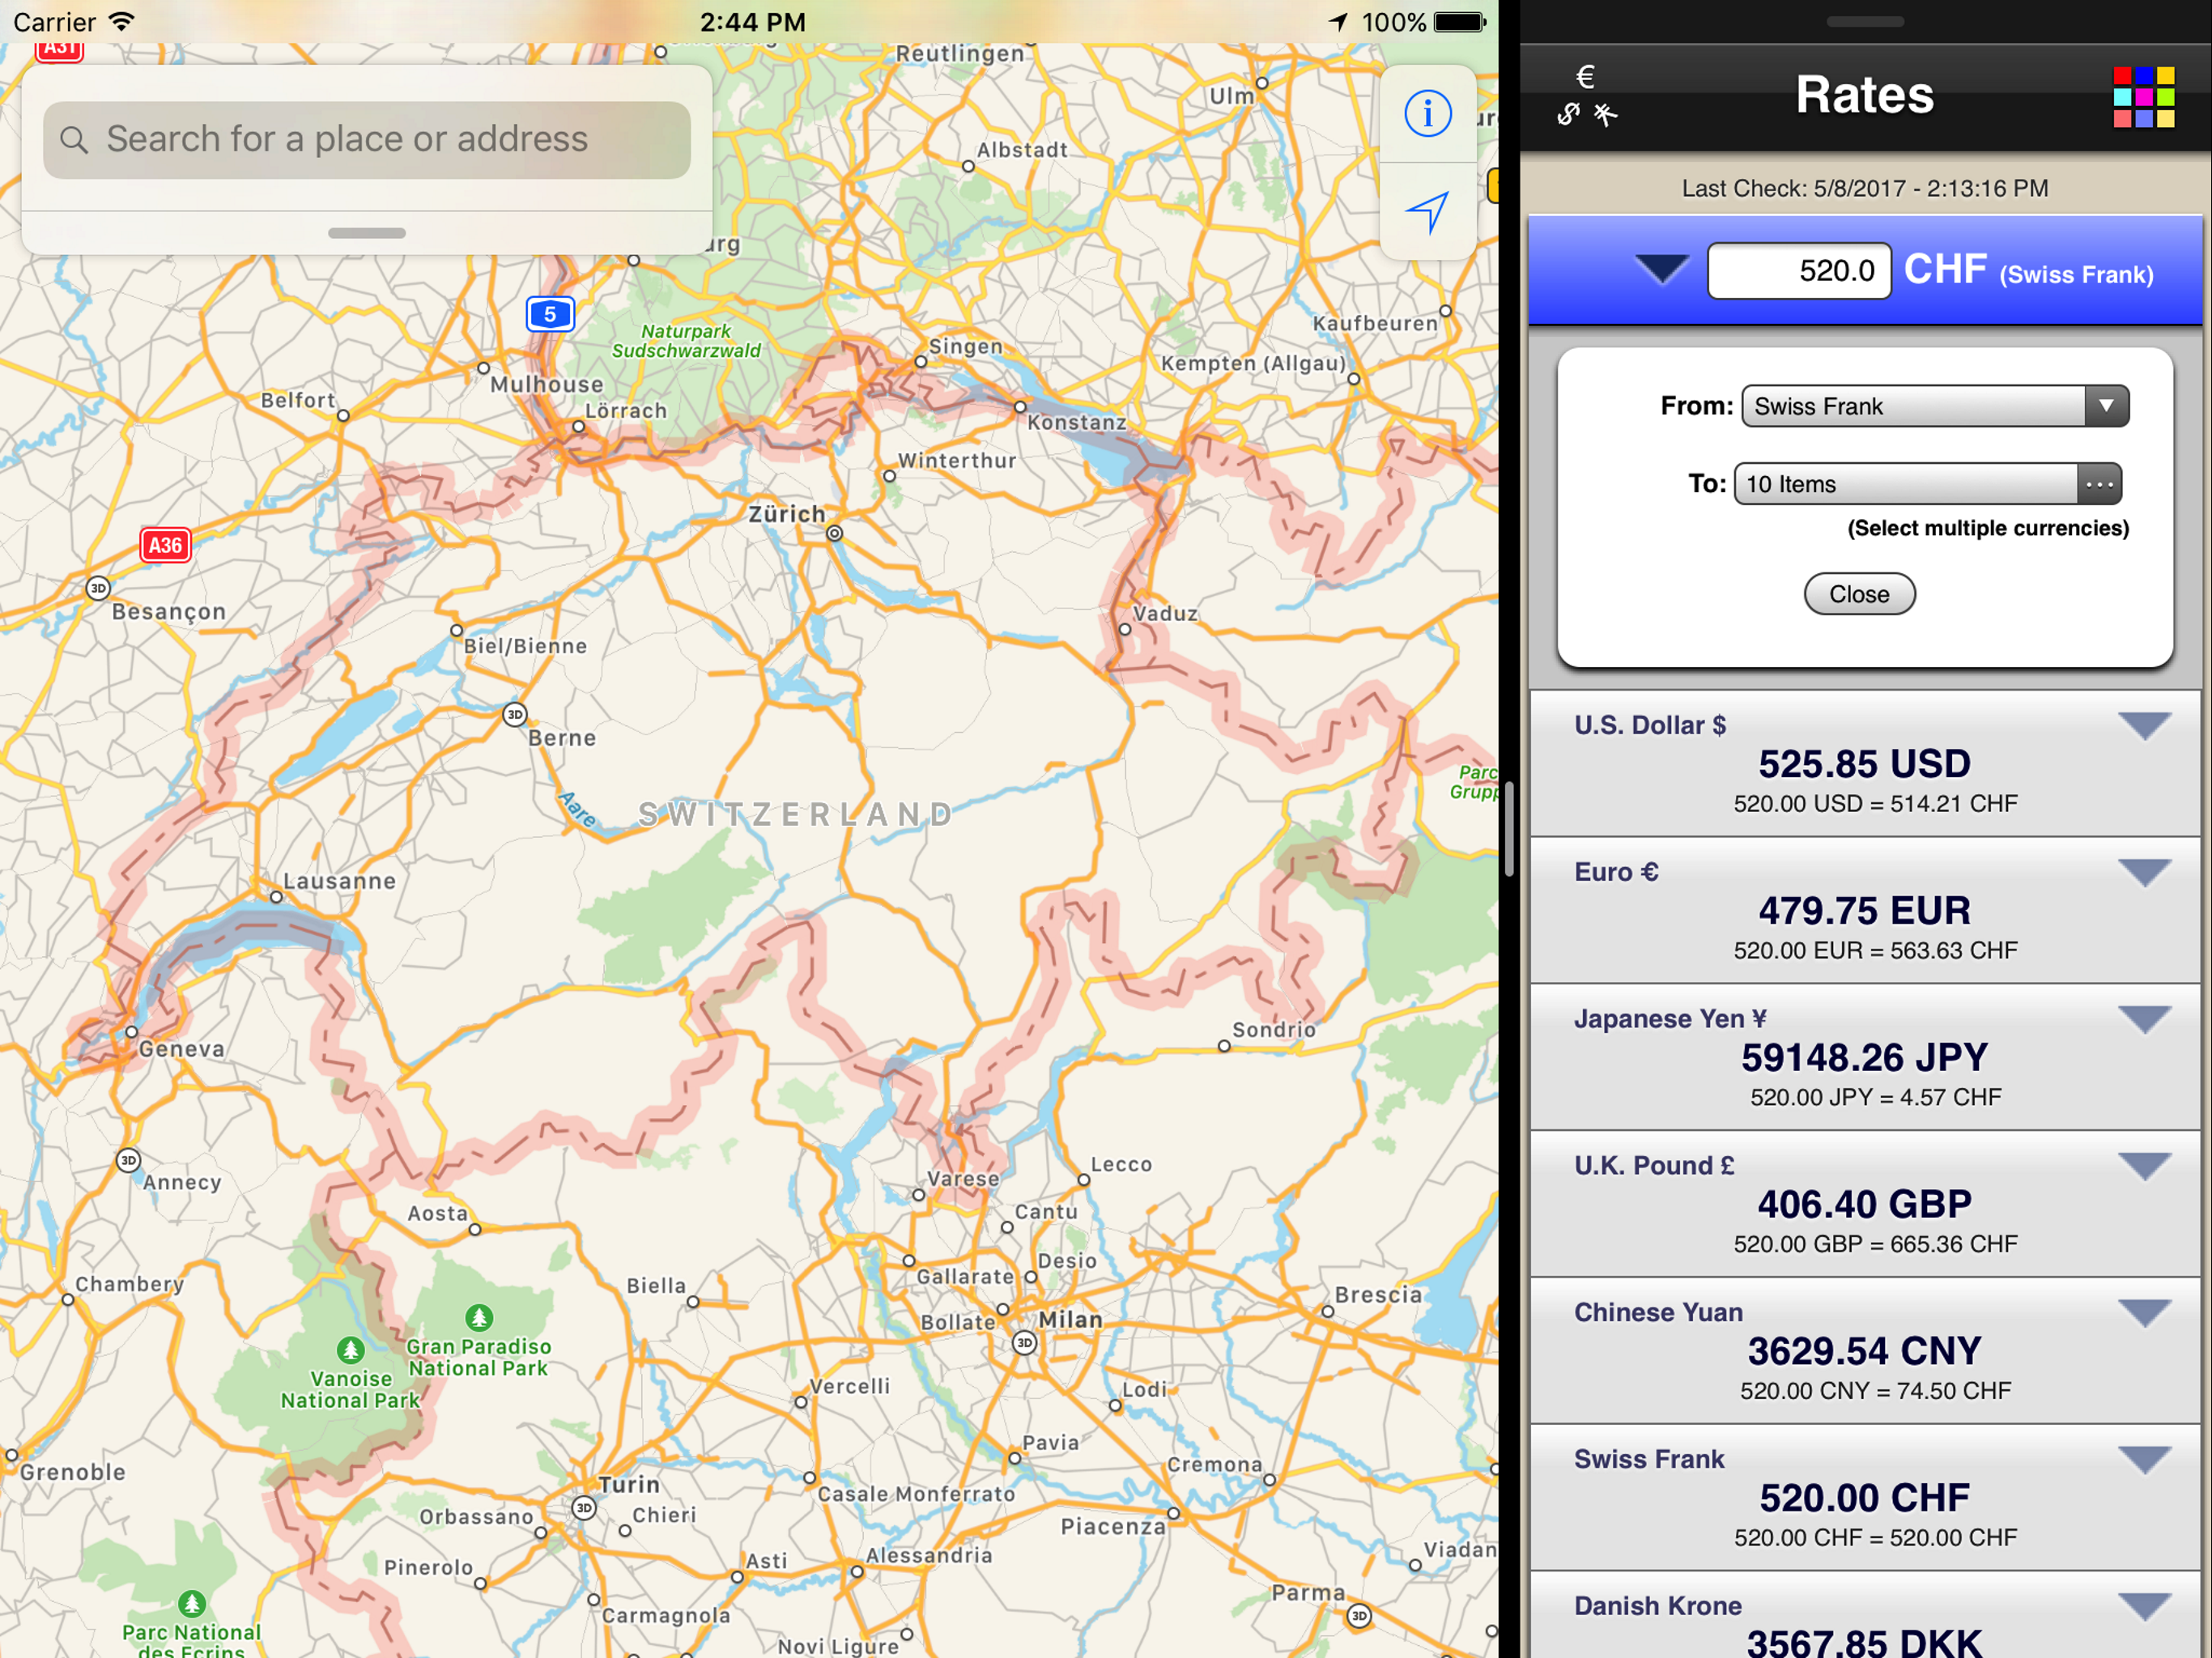Open the colorful grid icon in Rates header

click(x=2143, y=97)
